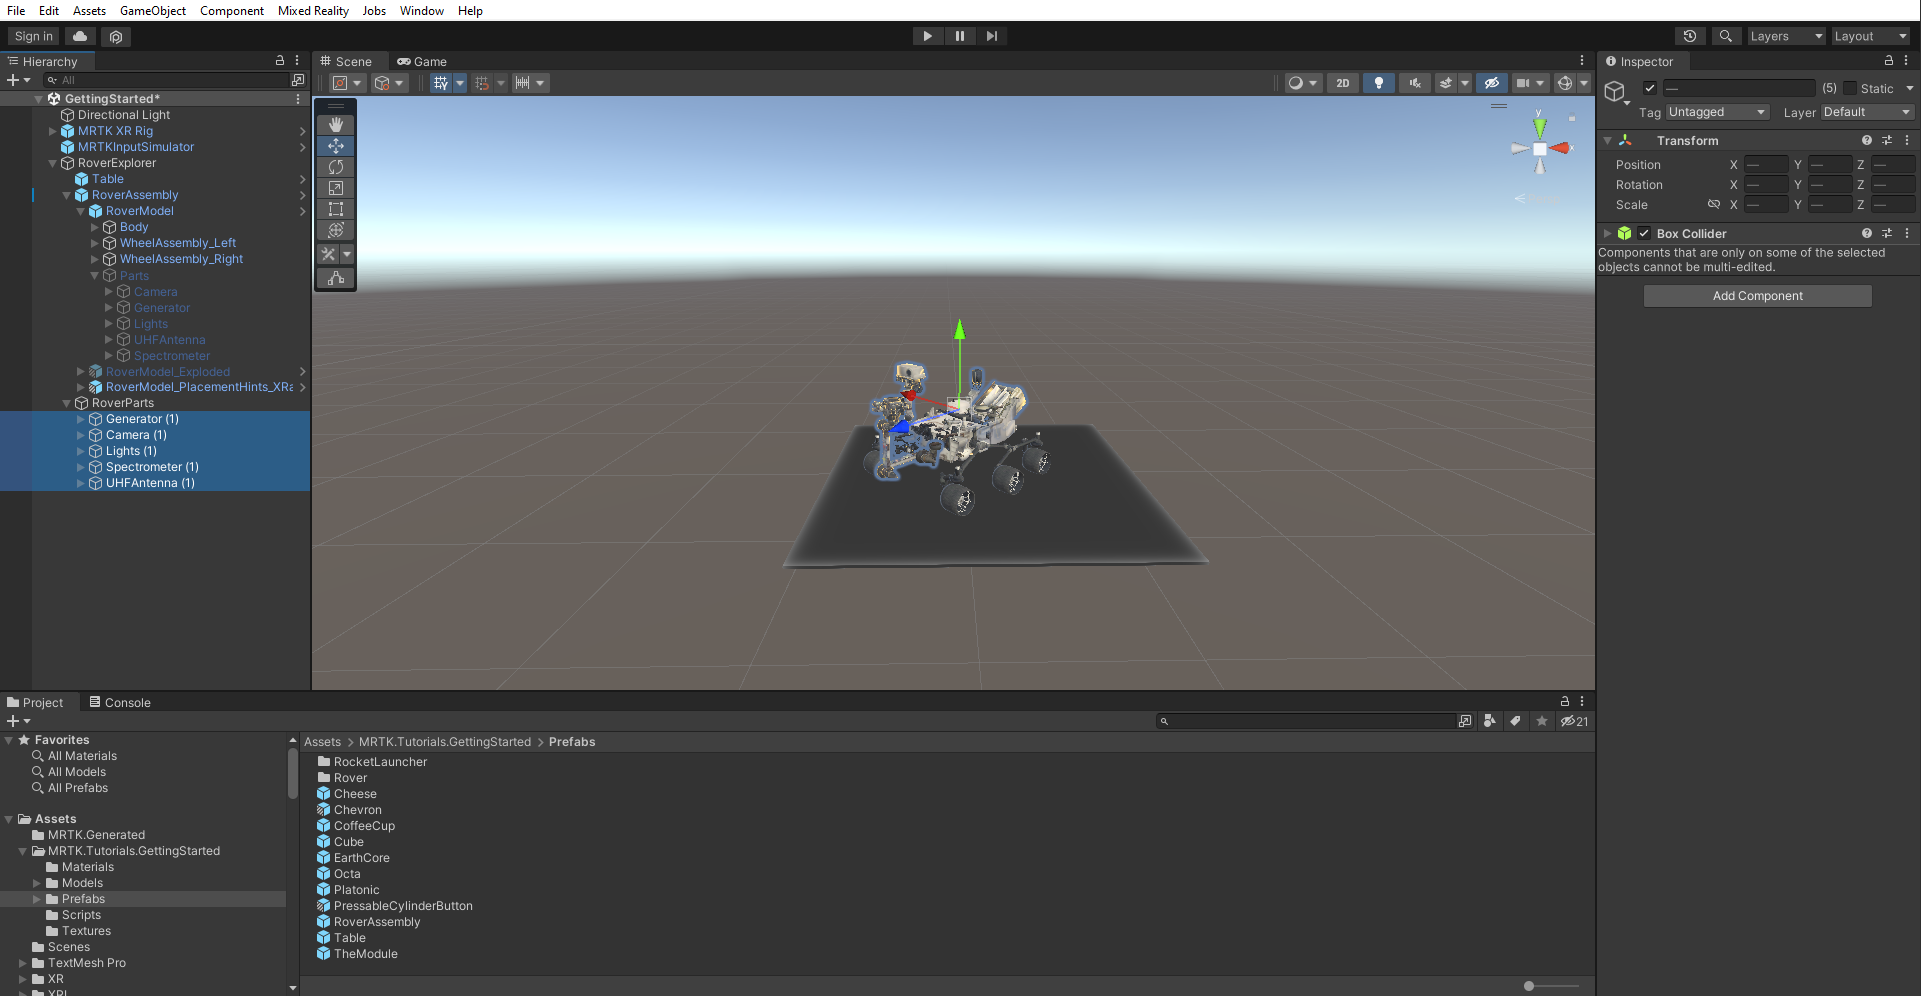Select the Move tool in Scene toolbar

(336, 146)
